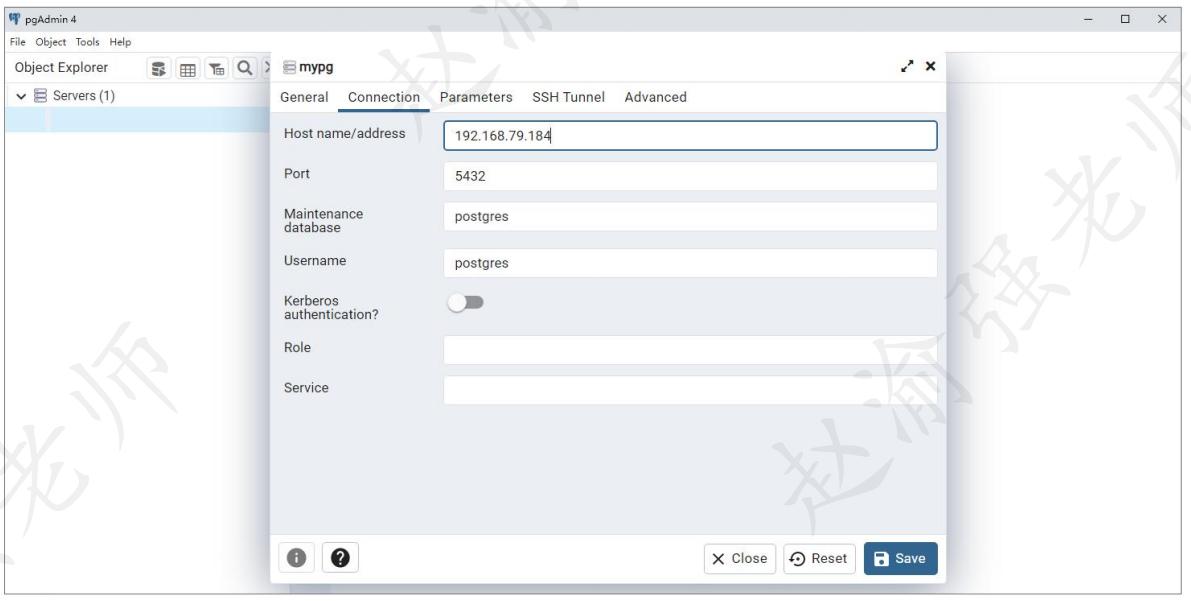Focus the Host name/address field
This screenshot has width=1191, height=601.
(x=690, y=136)
